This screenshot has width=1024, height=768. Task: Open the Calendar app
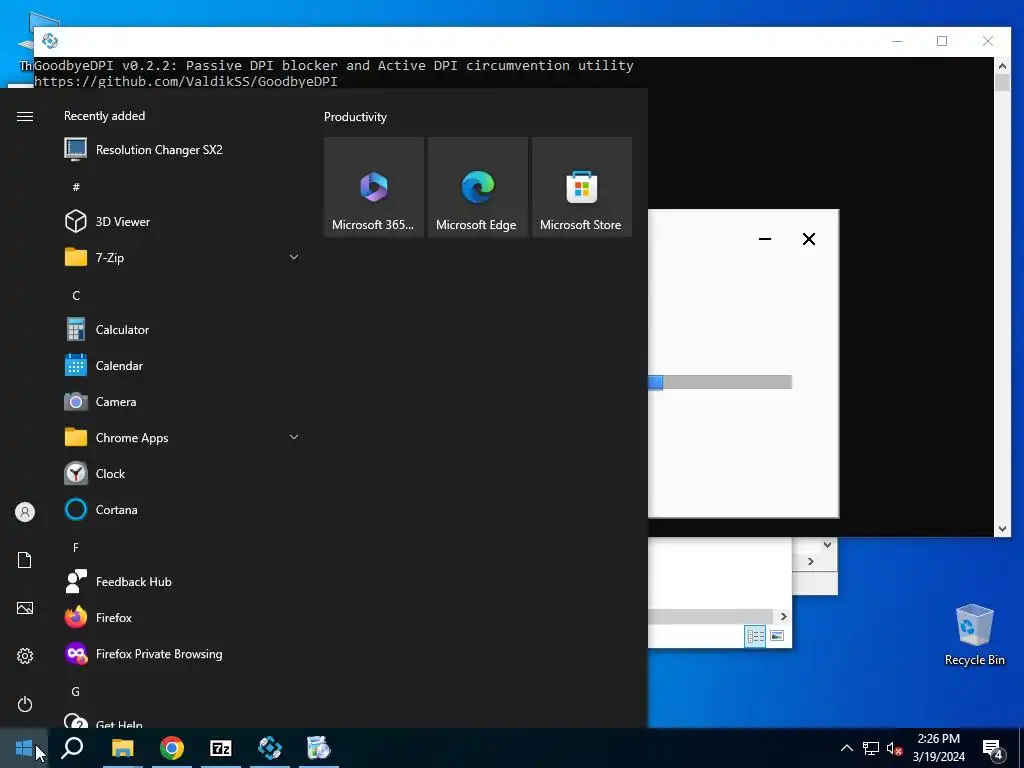[x=182, y=366]
